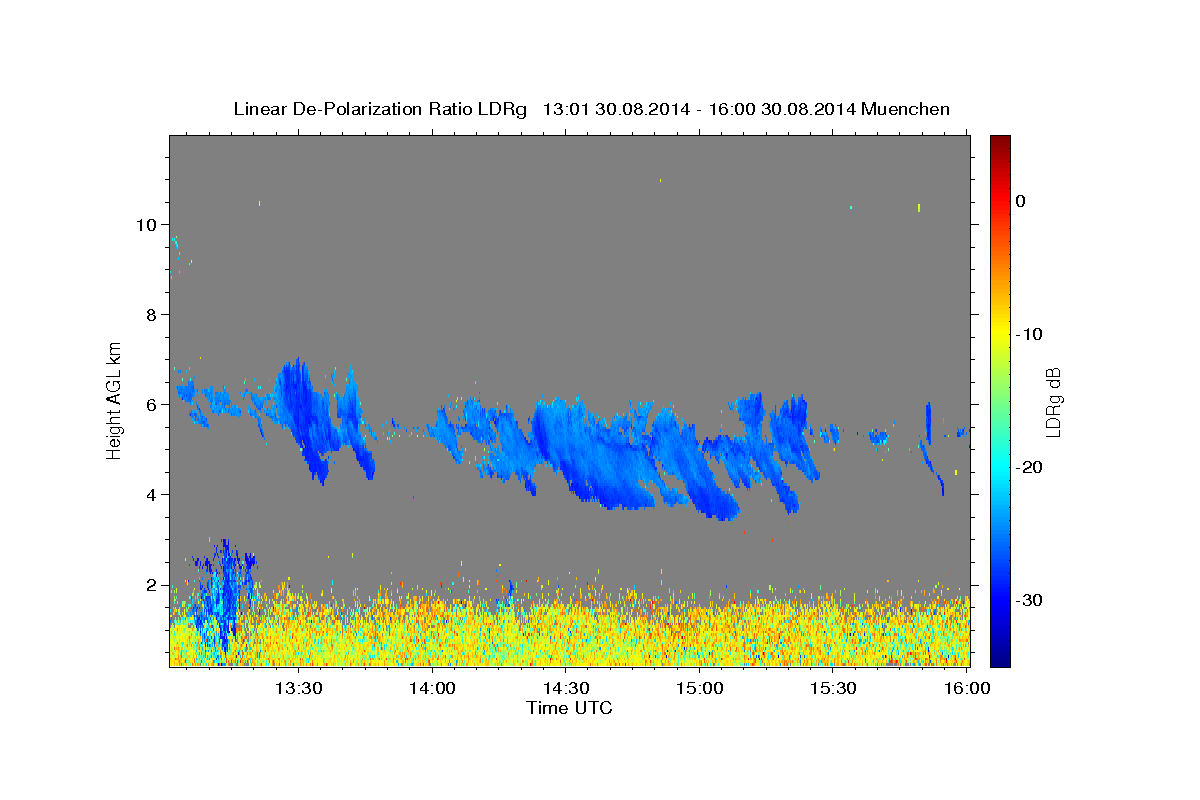Click the '16:00' time axis label
Screen dimensions: 1200x800
click(x=967, y=688)
